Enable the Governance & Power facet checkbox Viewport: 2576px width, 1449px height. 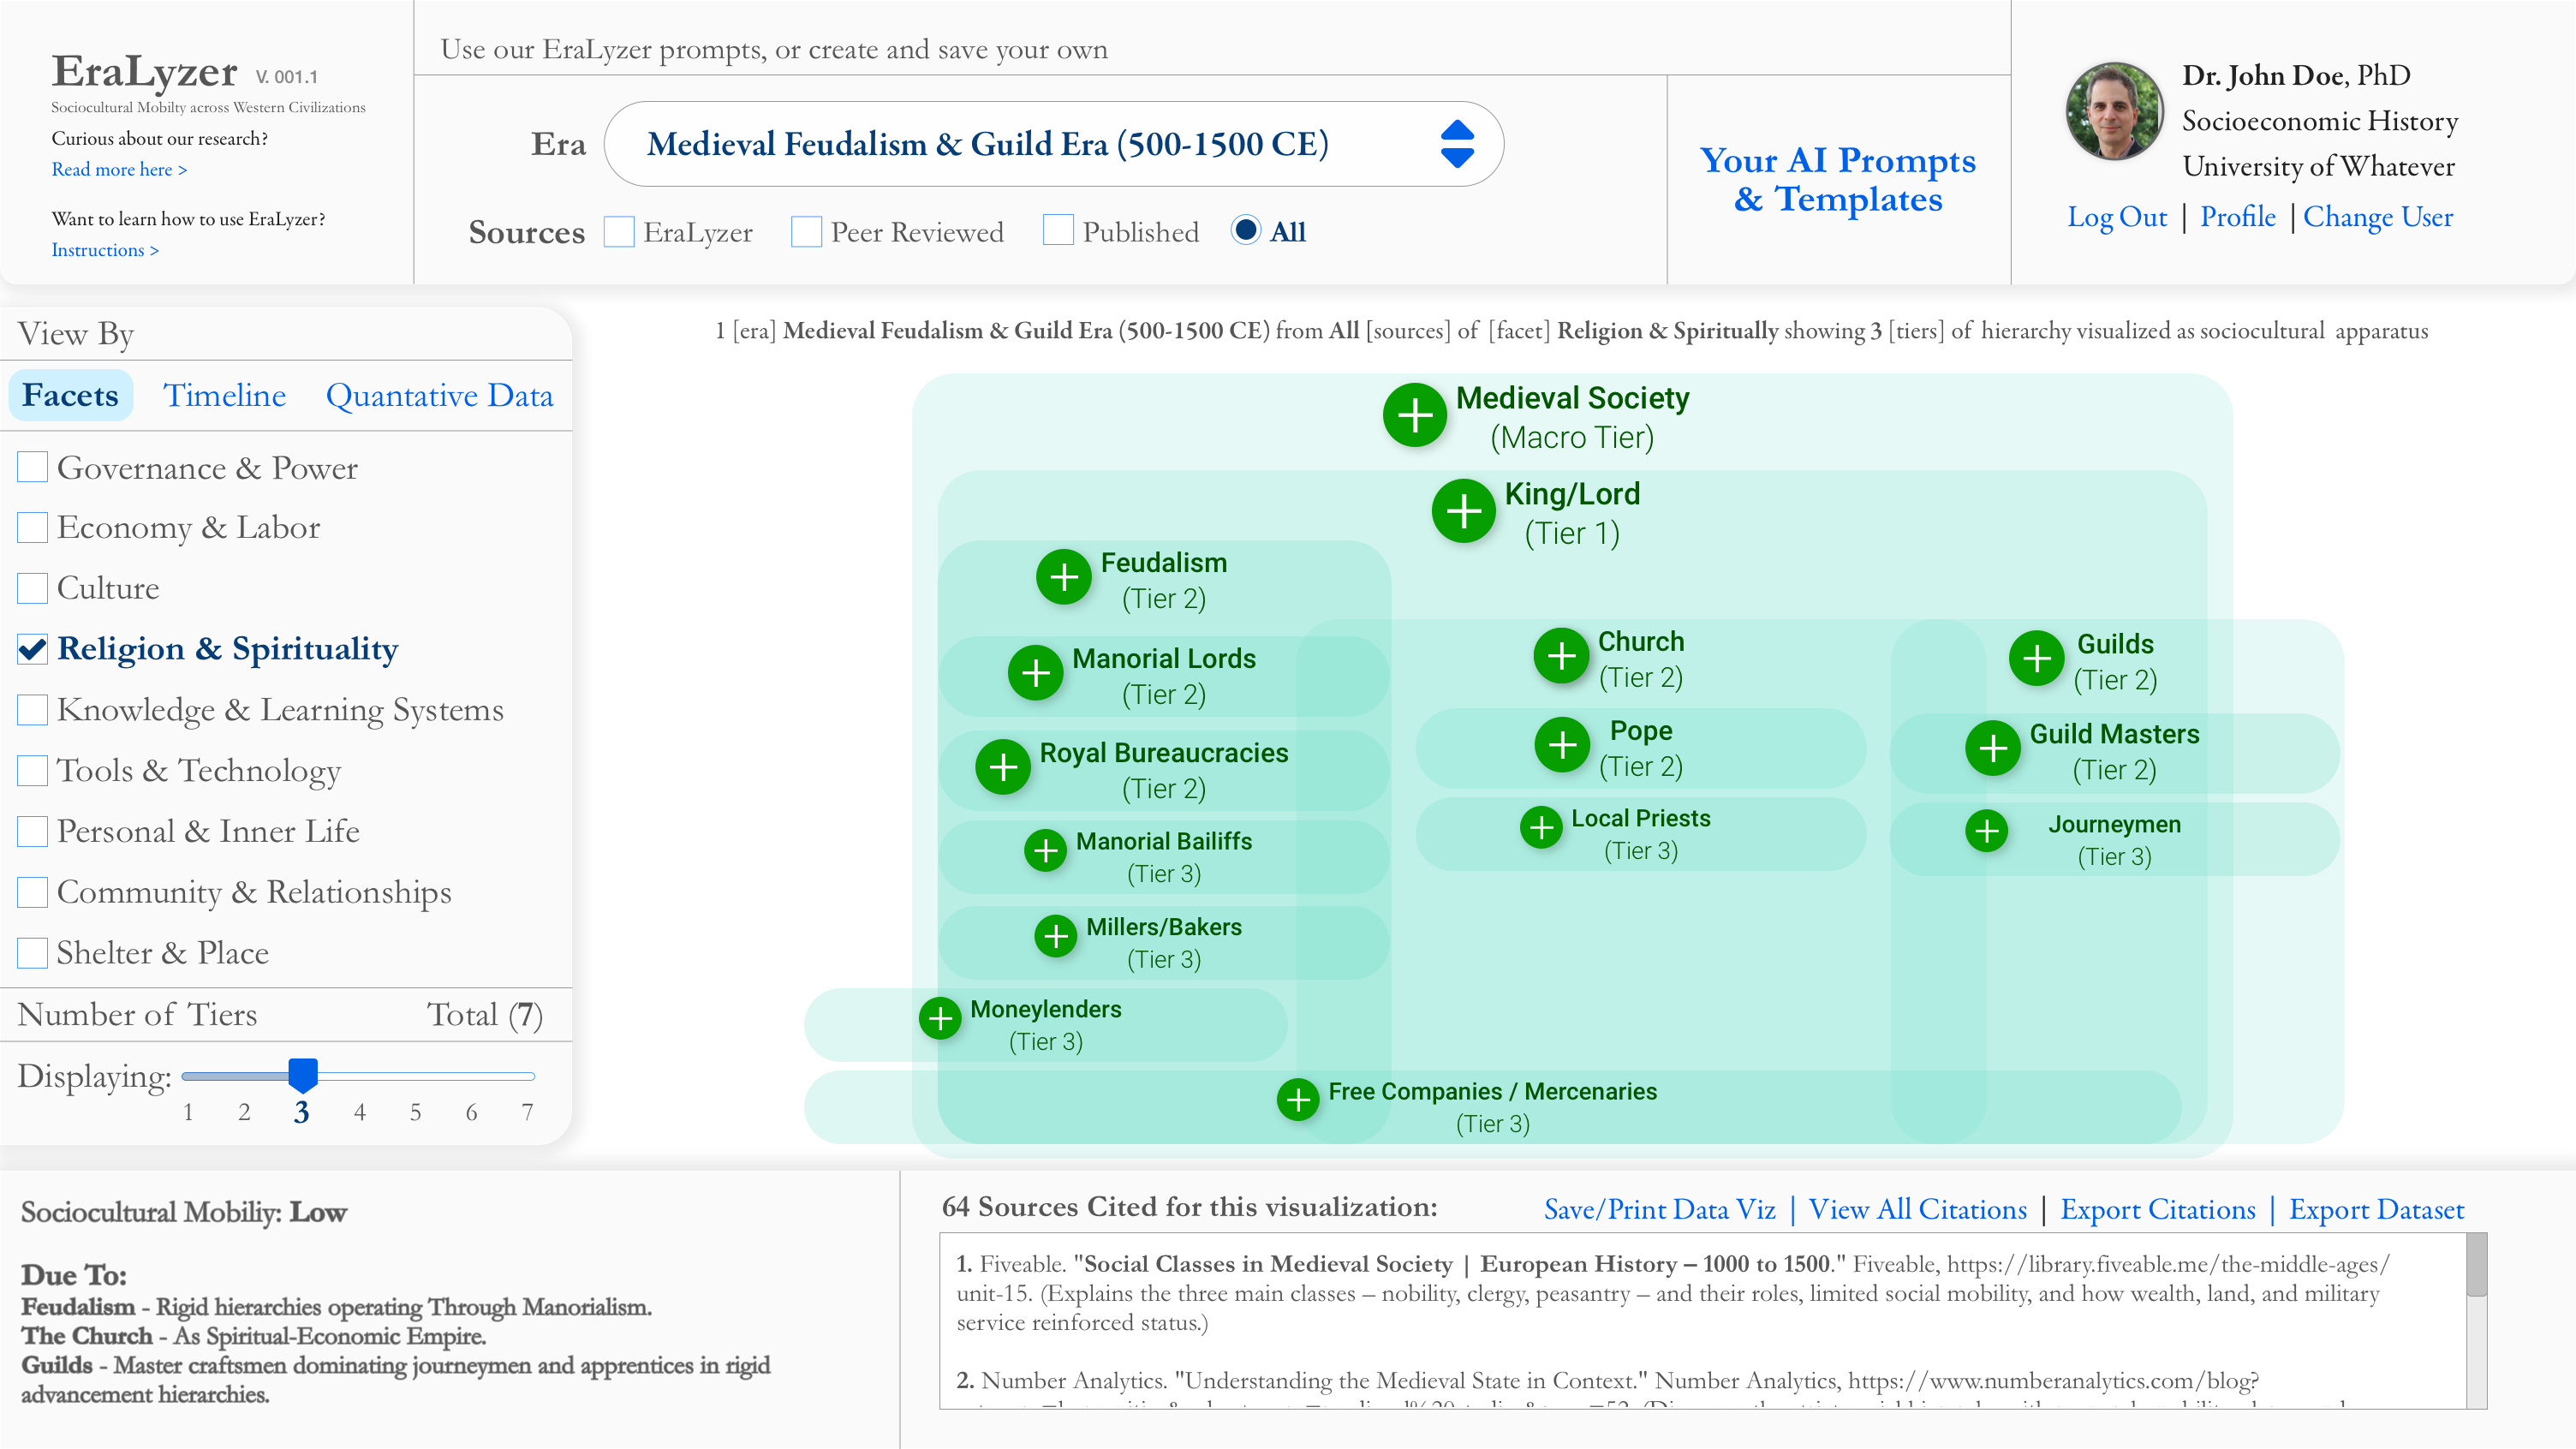(x=32, y=467)
